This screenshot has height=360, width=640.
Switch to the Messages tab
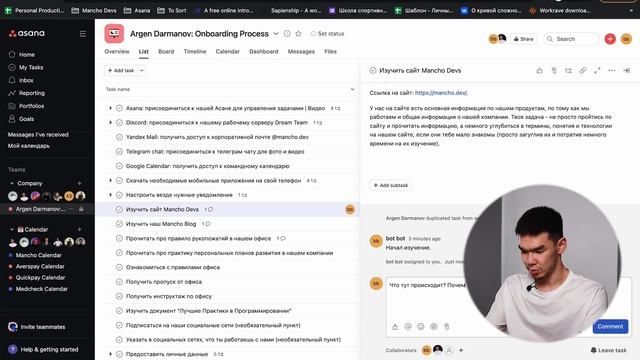click(x=301, y=52)
